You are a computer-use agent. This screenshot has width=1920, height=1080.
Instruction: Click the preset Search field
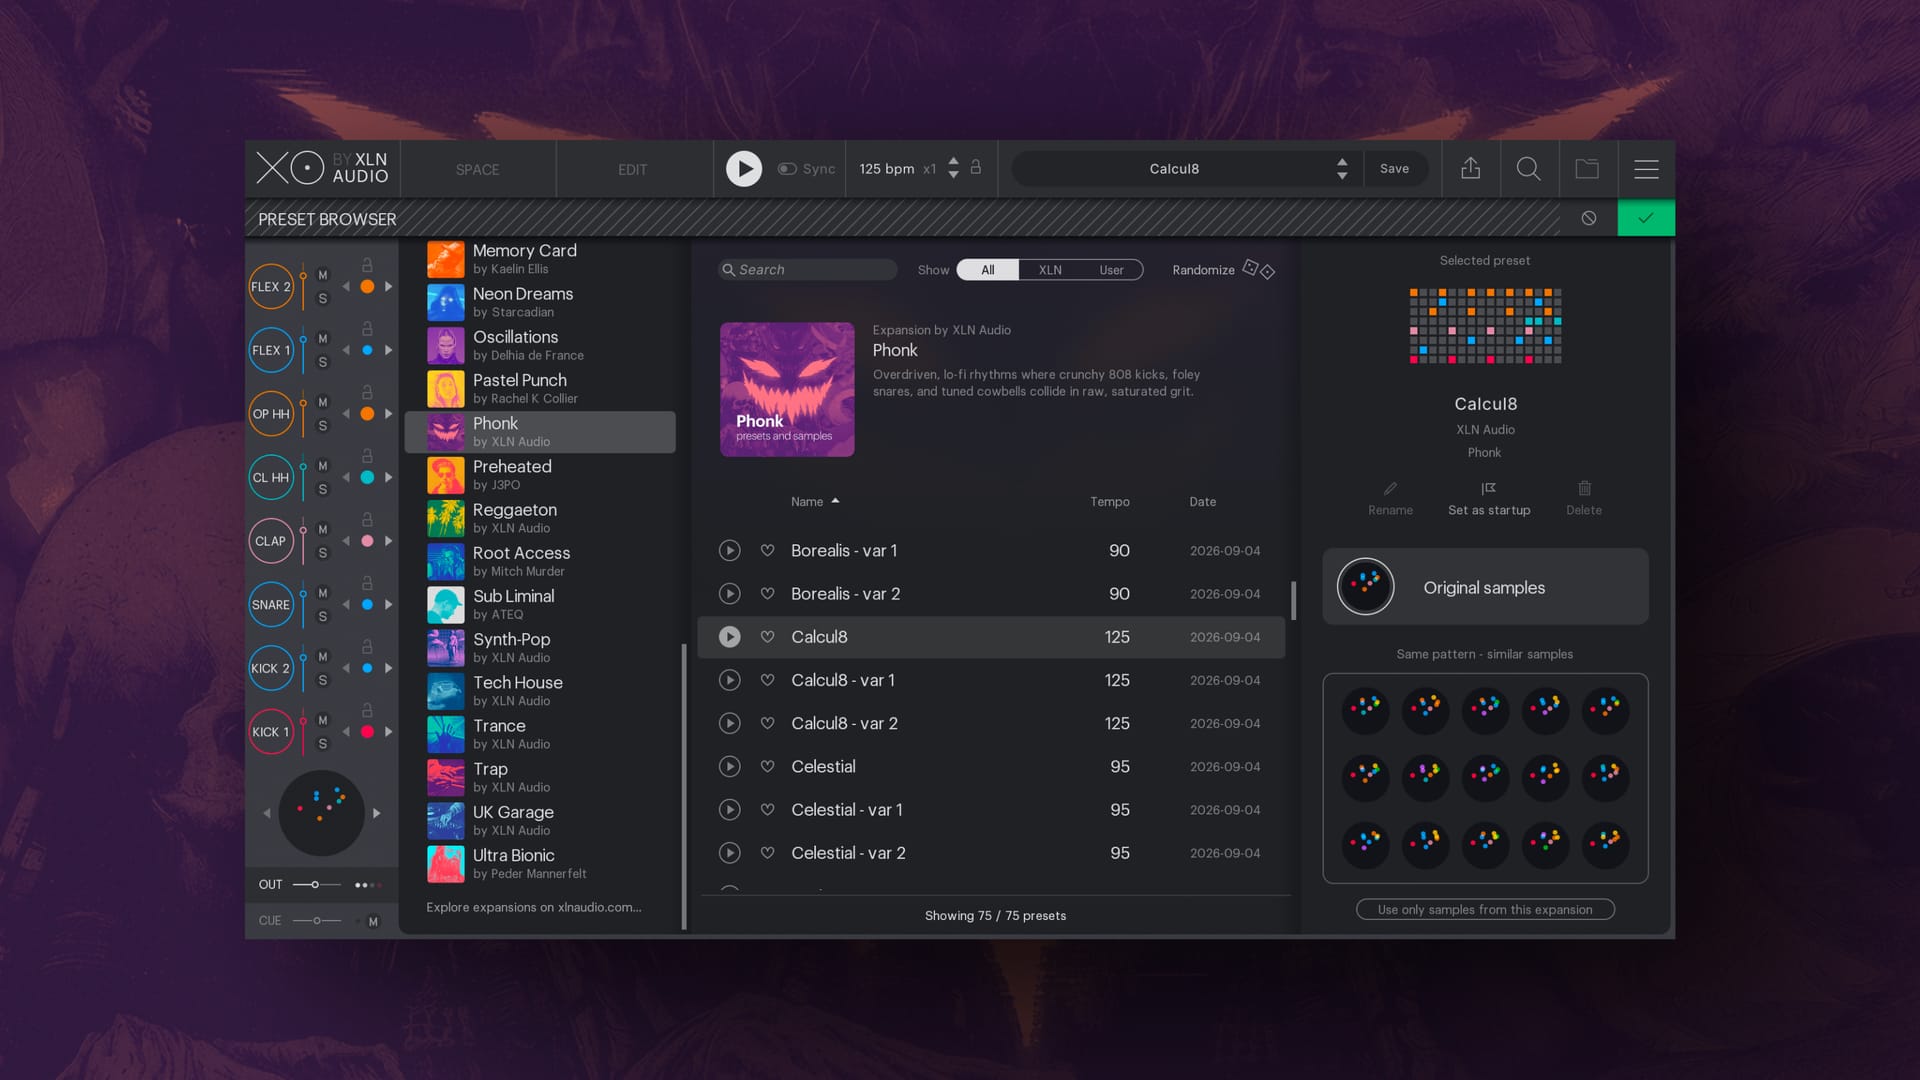point(808,270)
